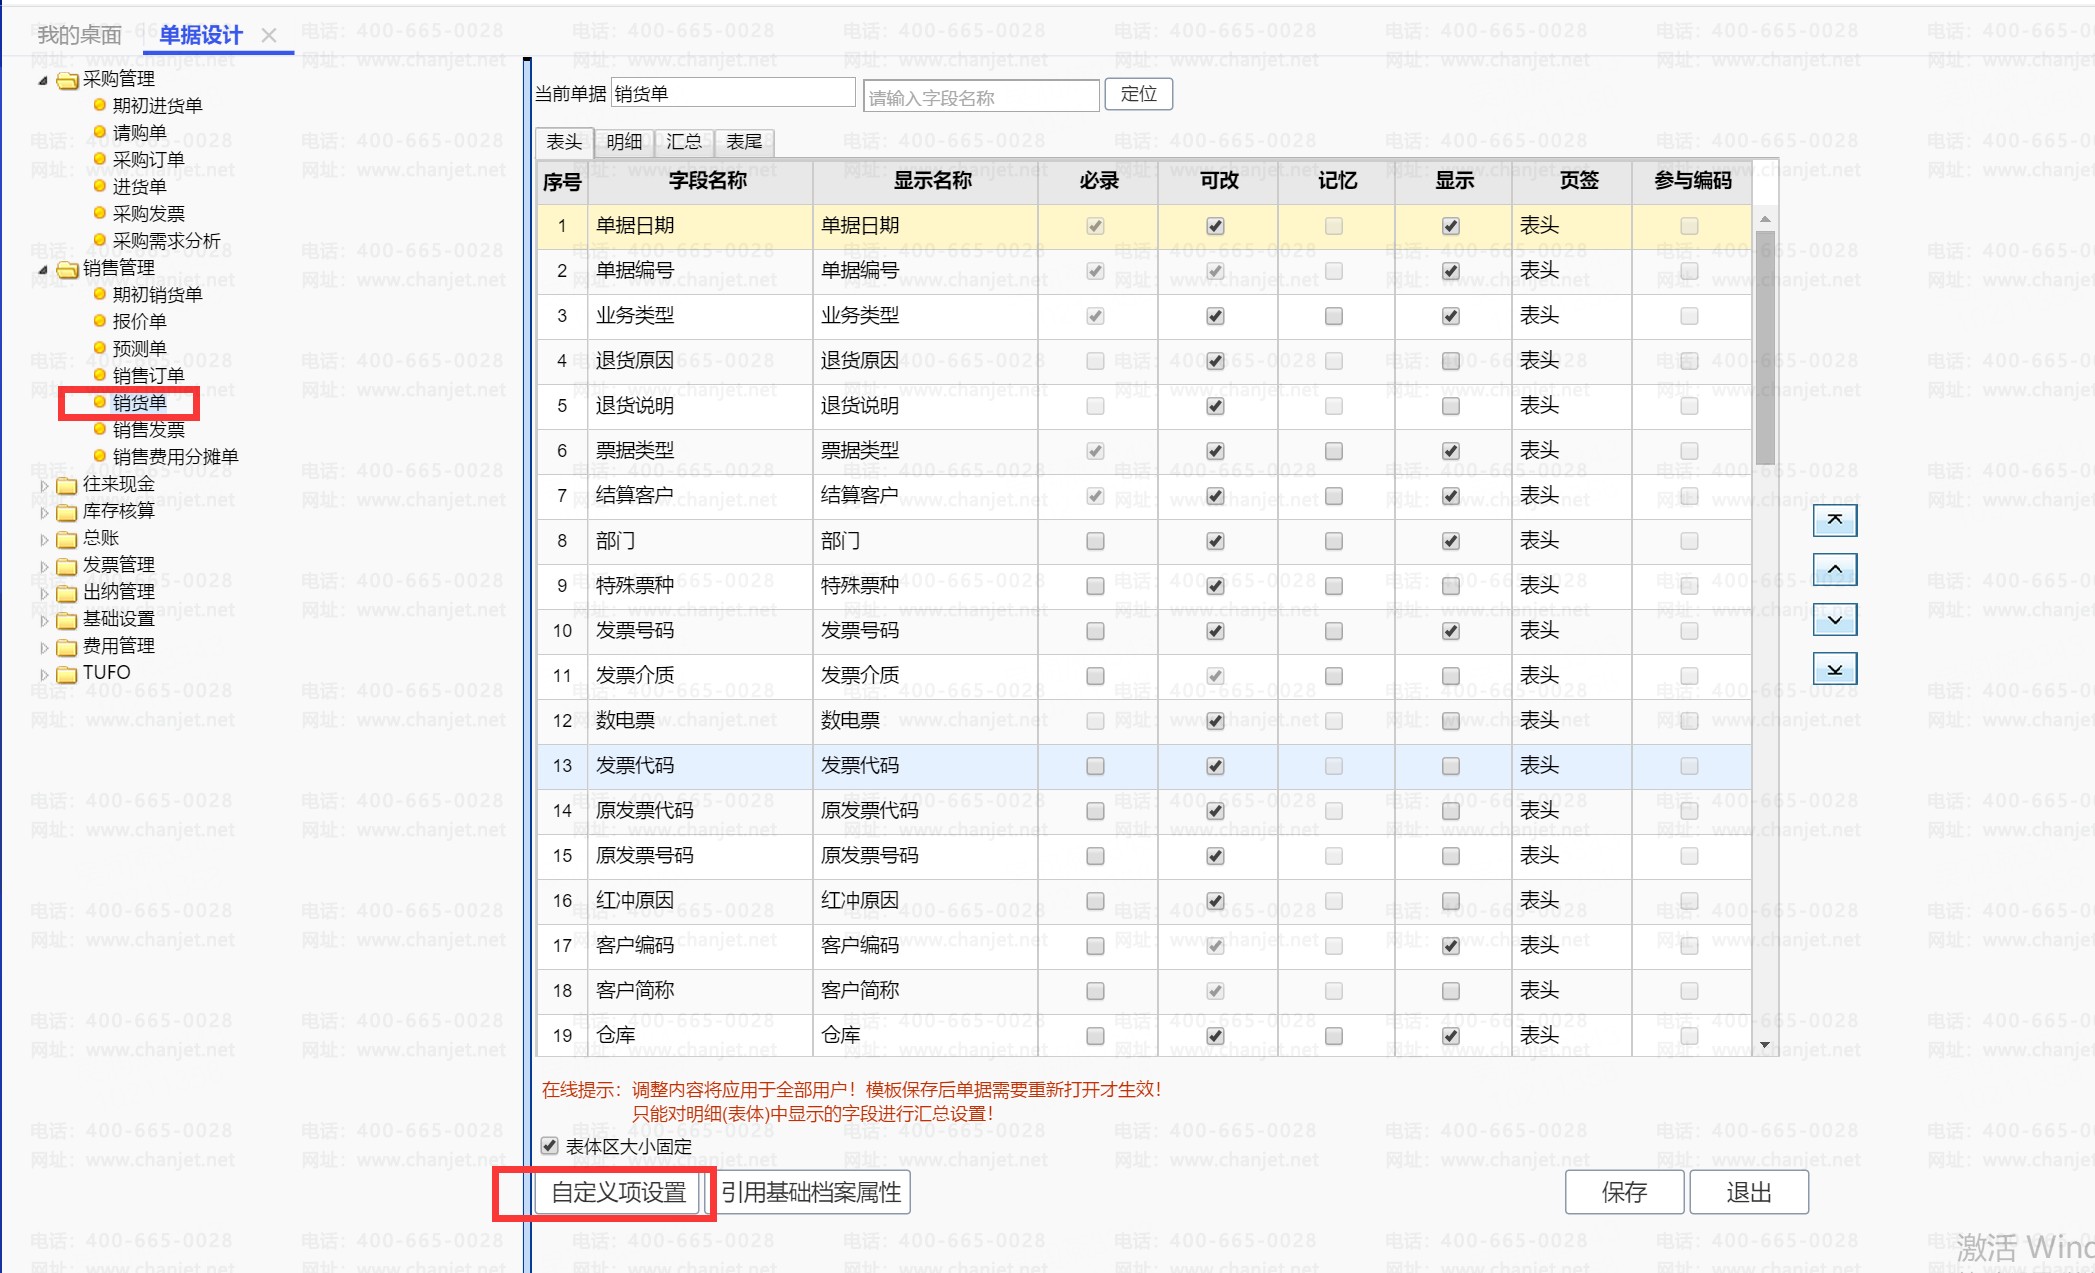Close the 单据设计 tab

click(268, 36)
